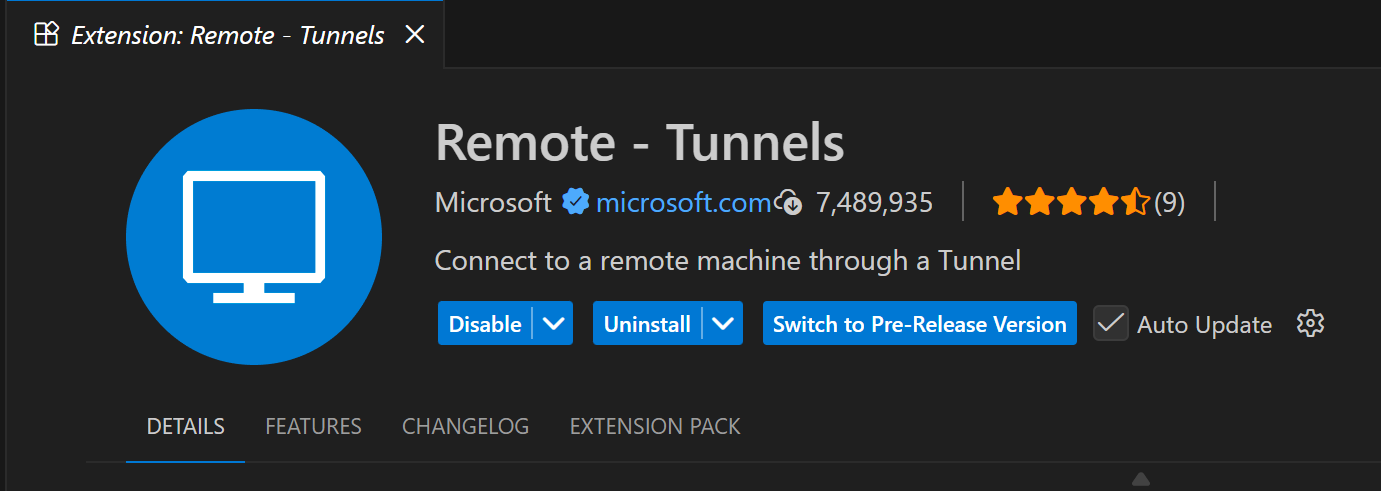Image resolution: width=1381 pixels, height=491 pixels.
Task: Click Switch to Pre-Release Version
Action: (x=919, y=324)
